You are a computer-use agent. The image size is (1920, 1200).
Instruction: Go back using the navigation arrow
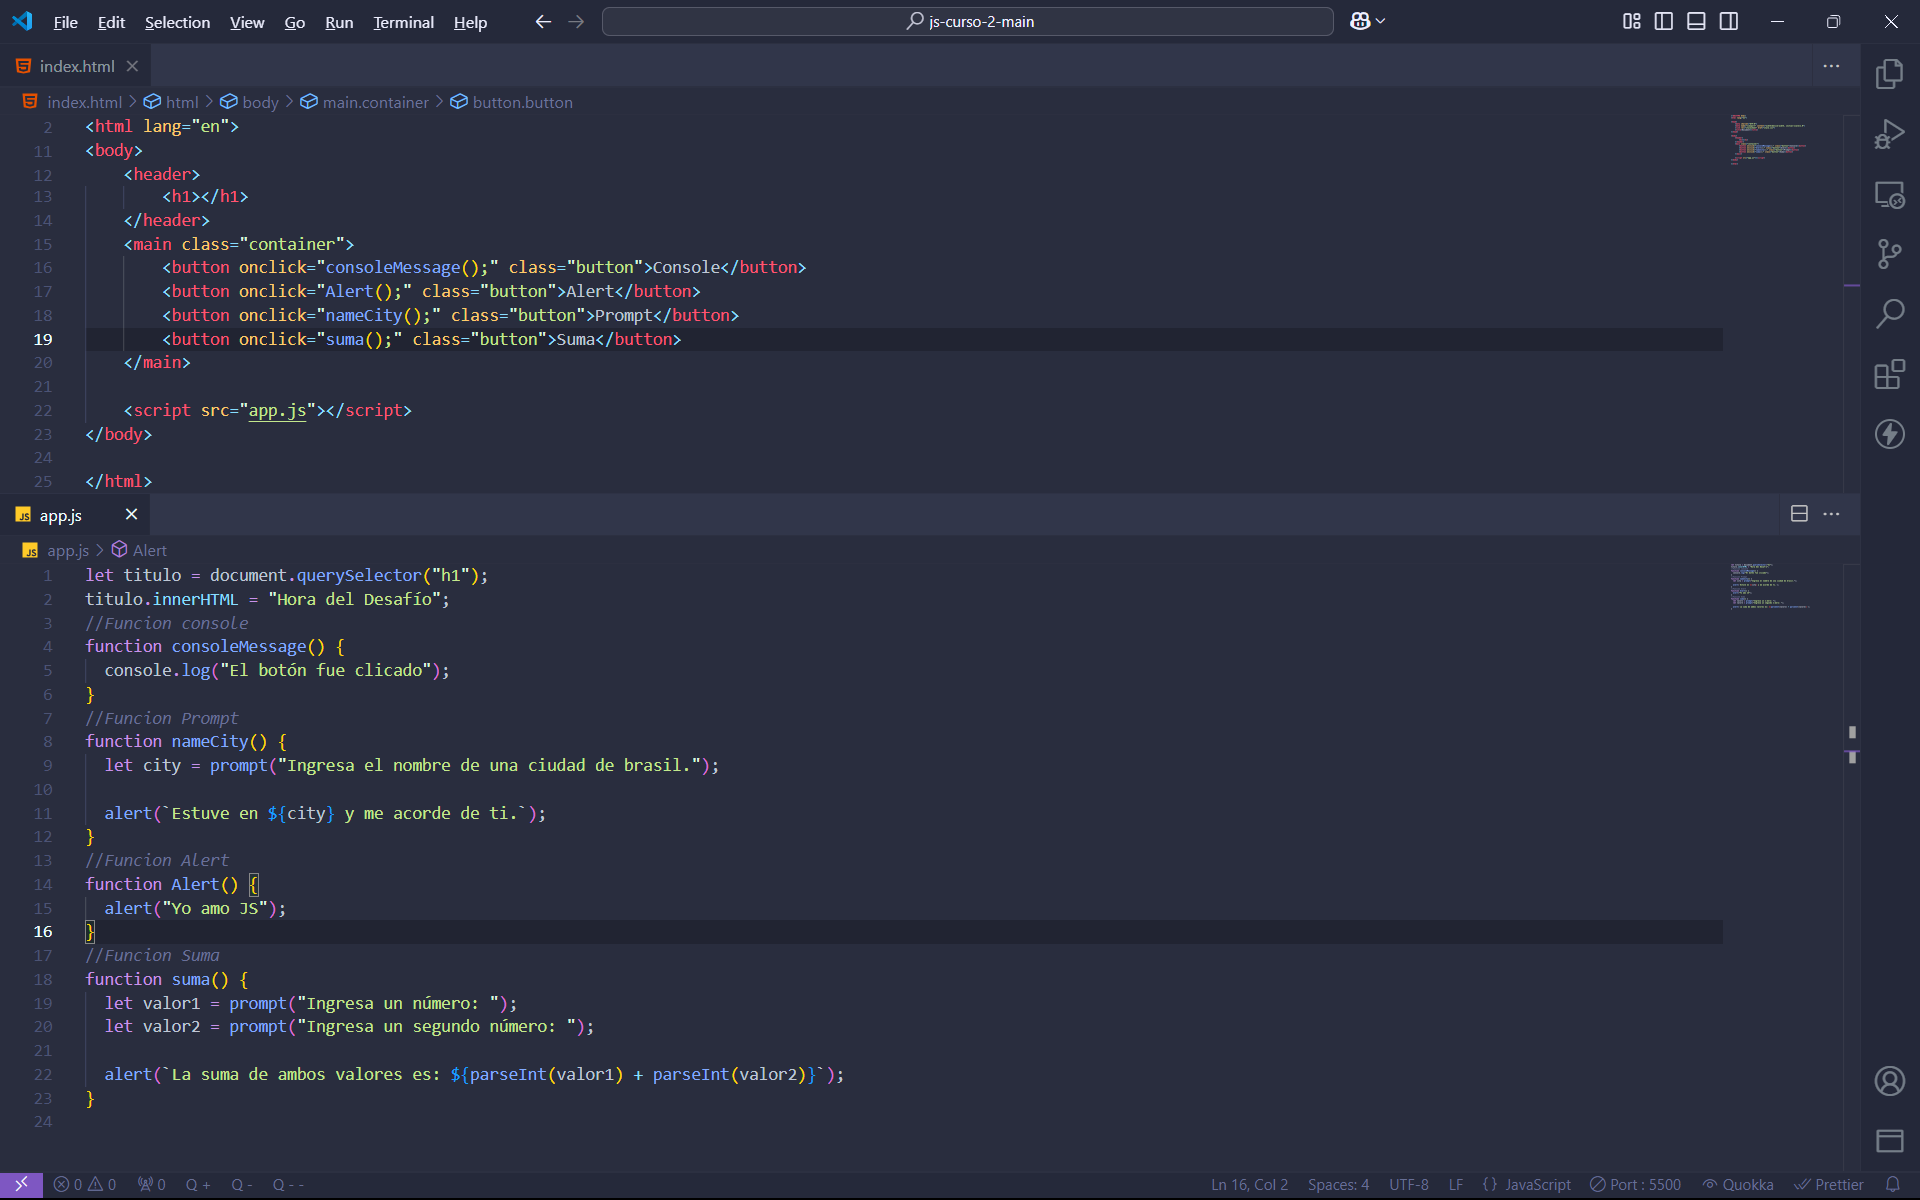click(x=543, y=21)
